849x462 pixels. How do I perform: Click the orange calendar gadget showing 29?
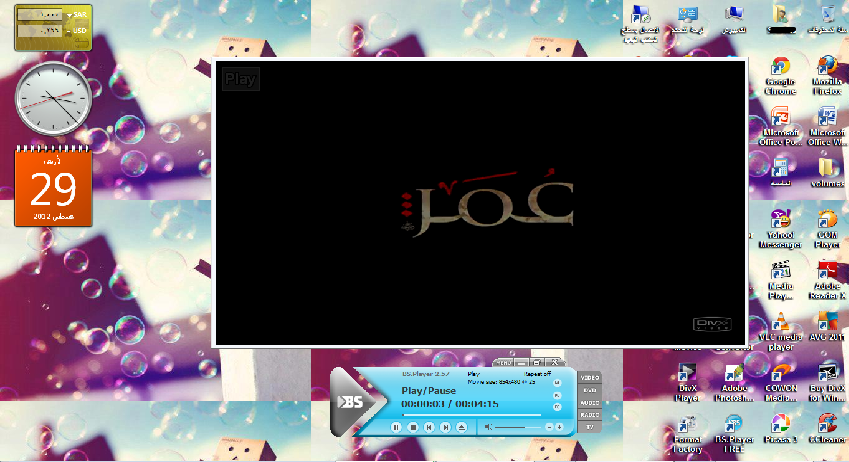[53, 187]
